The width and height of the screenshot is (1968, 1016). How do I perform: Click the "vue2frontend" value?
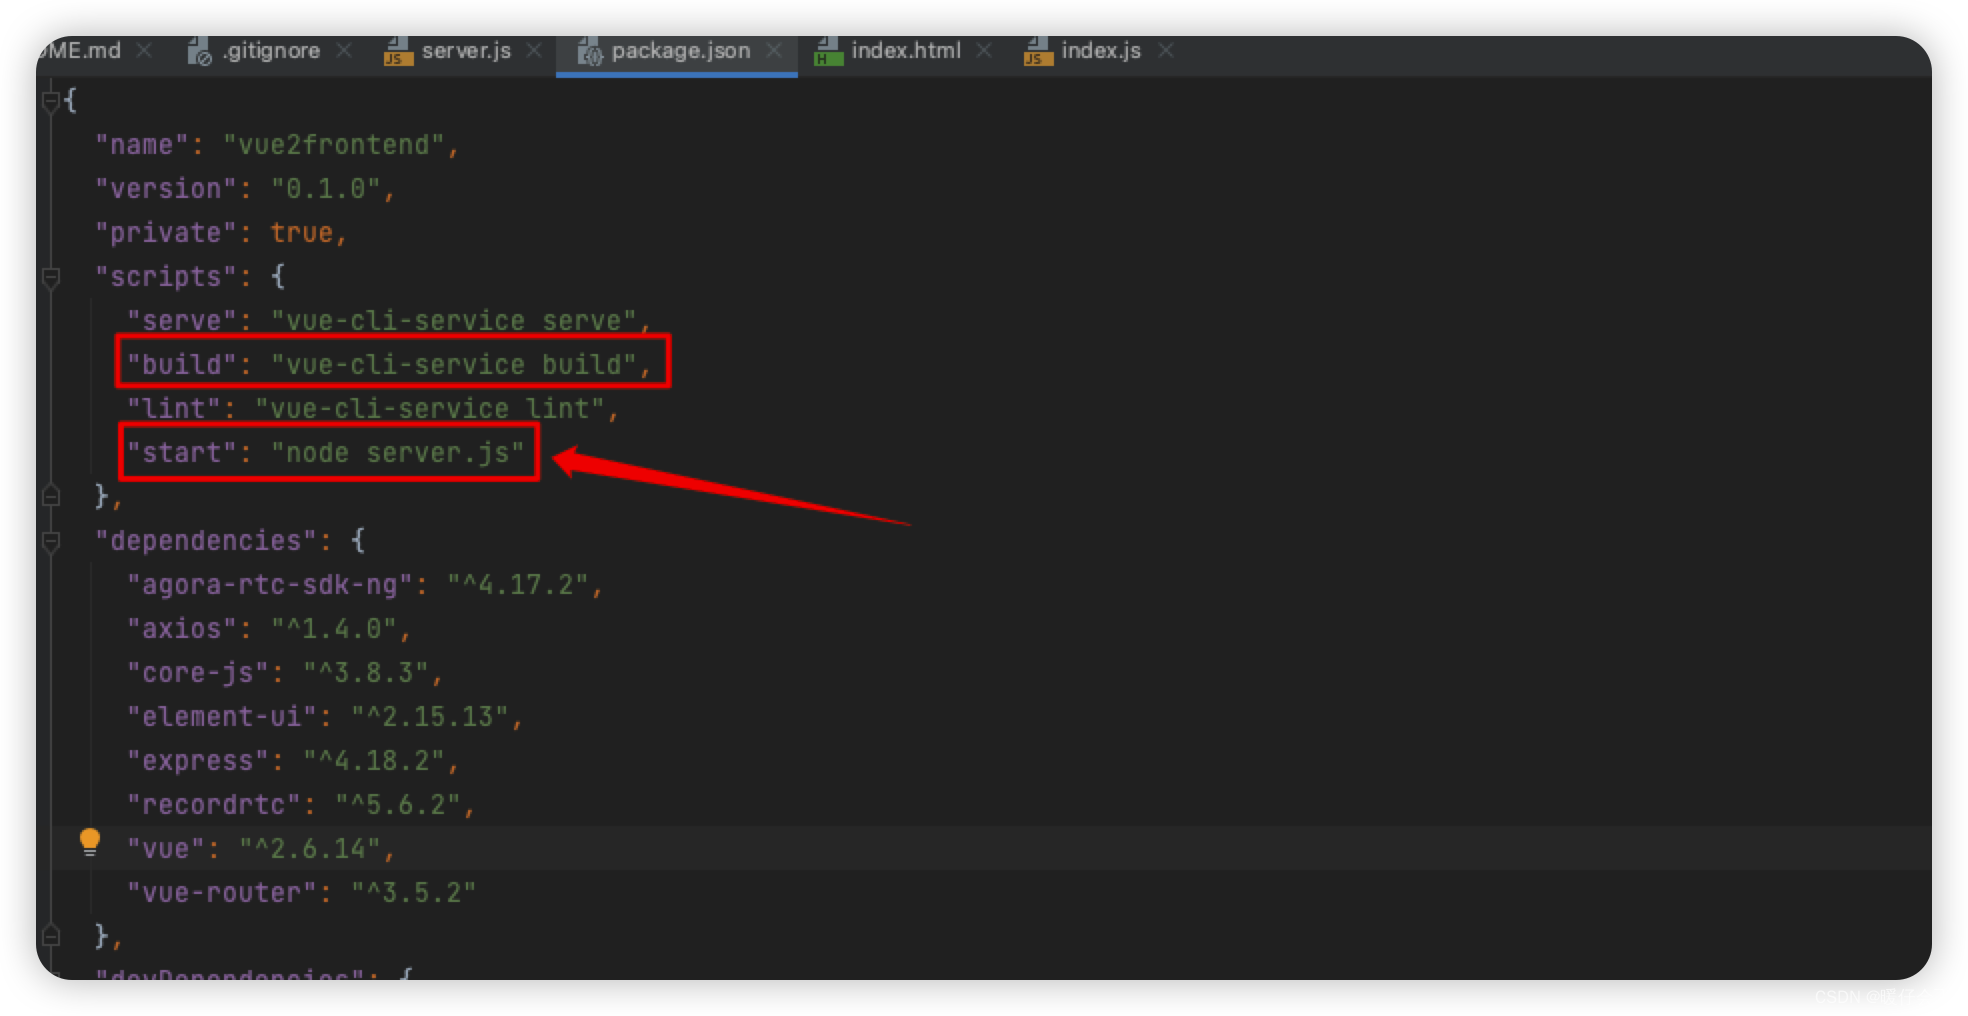pyautogui.click(x=333, y=145)
